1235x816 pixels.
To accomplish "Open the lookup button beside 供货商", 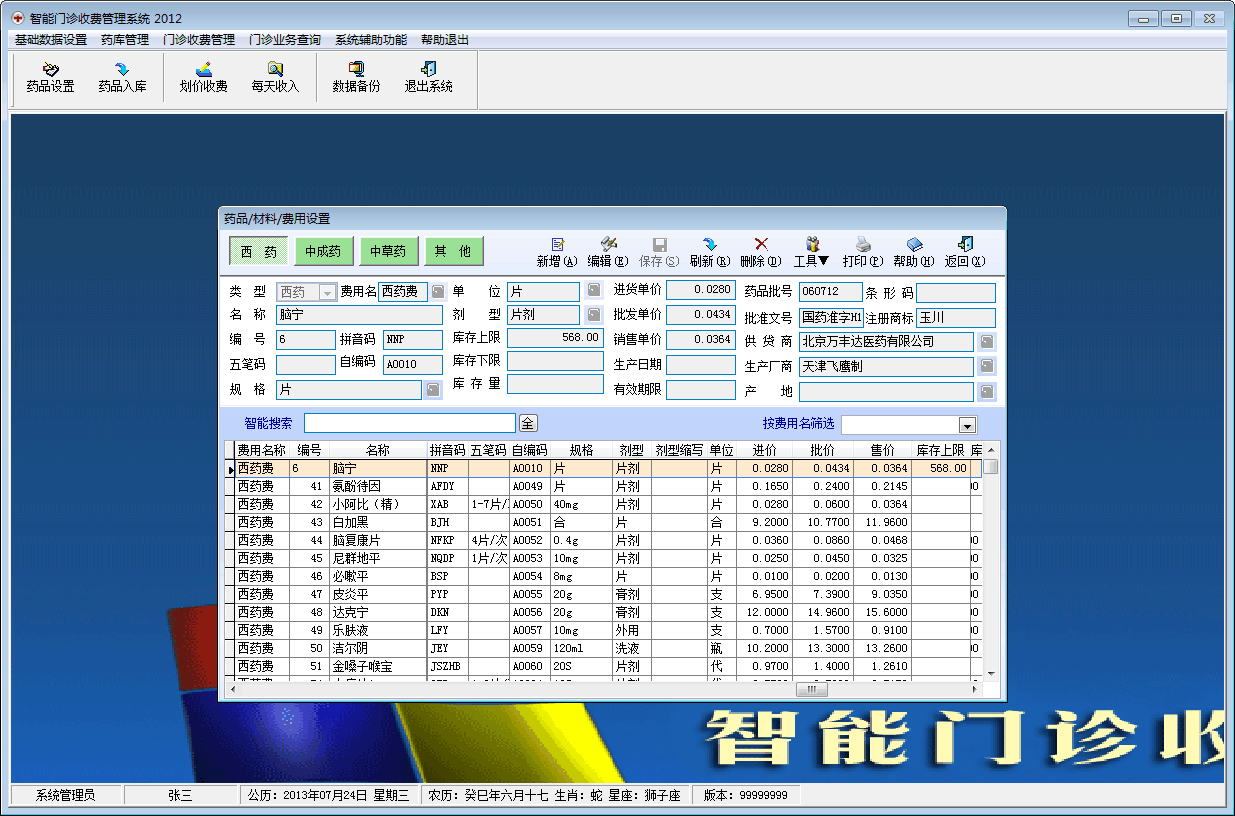I will pos(986,342).
